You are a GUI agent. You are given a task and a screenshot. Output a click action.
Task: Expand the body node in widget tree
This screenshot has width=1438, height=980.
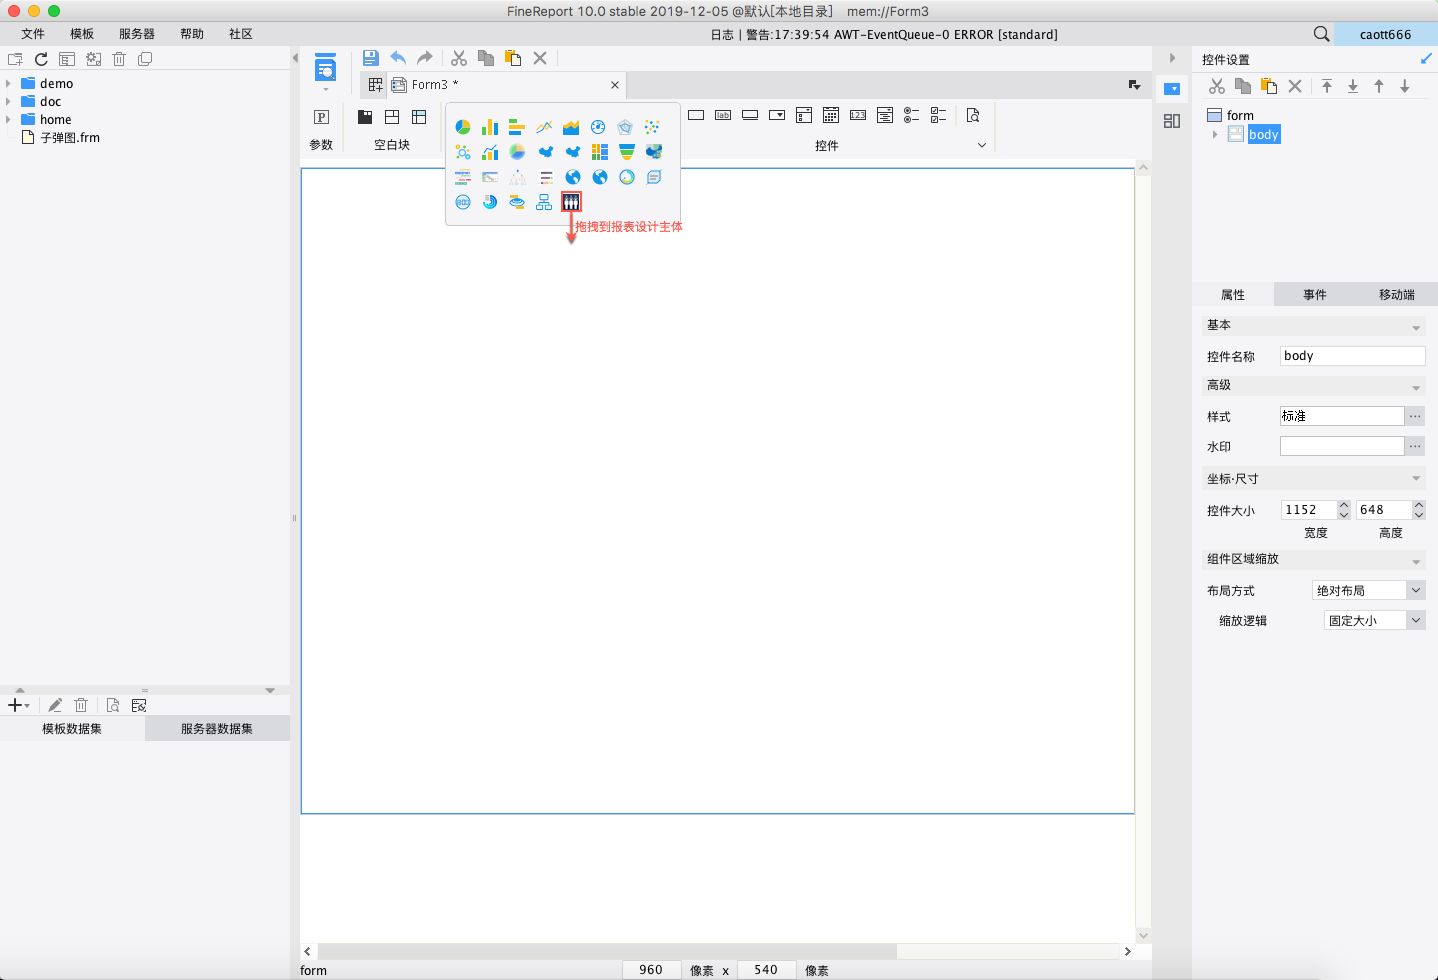click(1215, 135)
